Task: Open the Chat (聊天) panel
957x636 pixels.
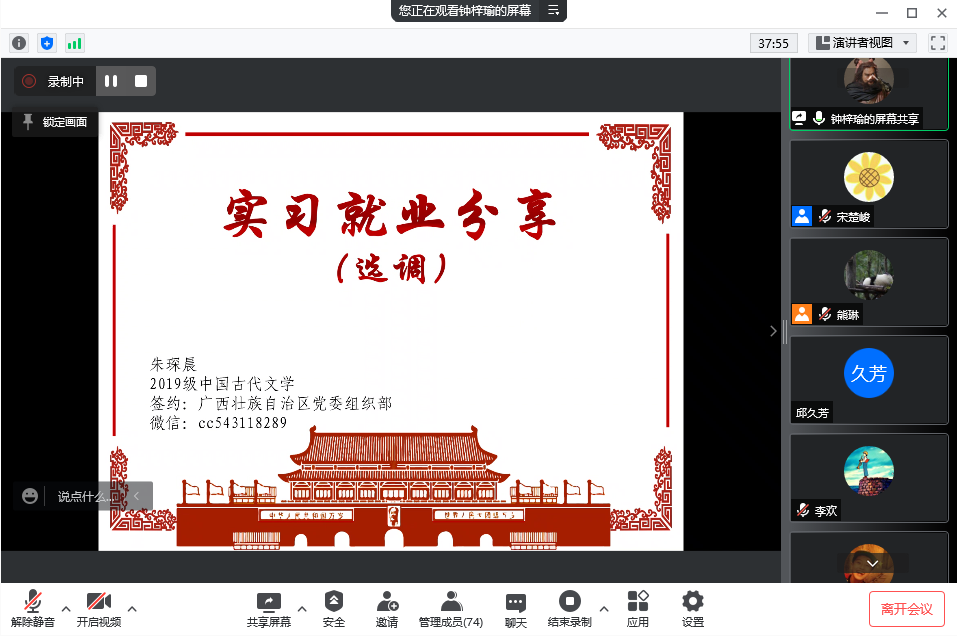Action: pos(515,608)
